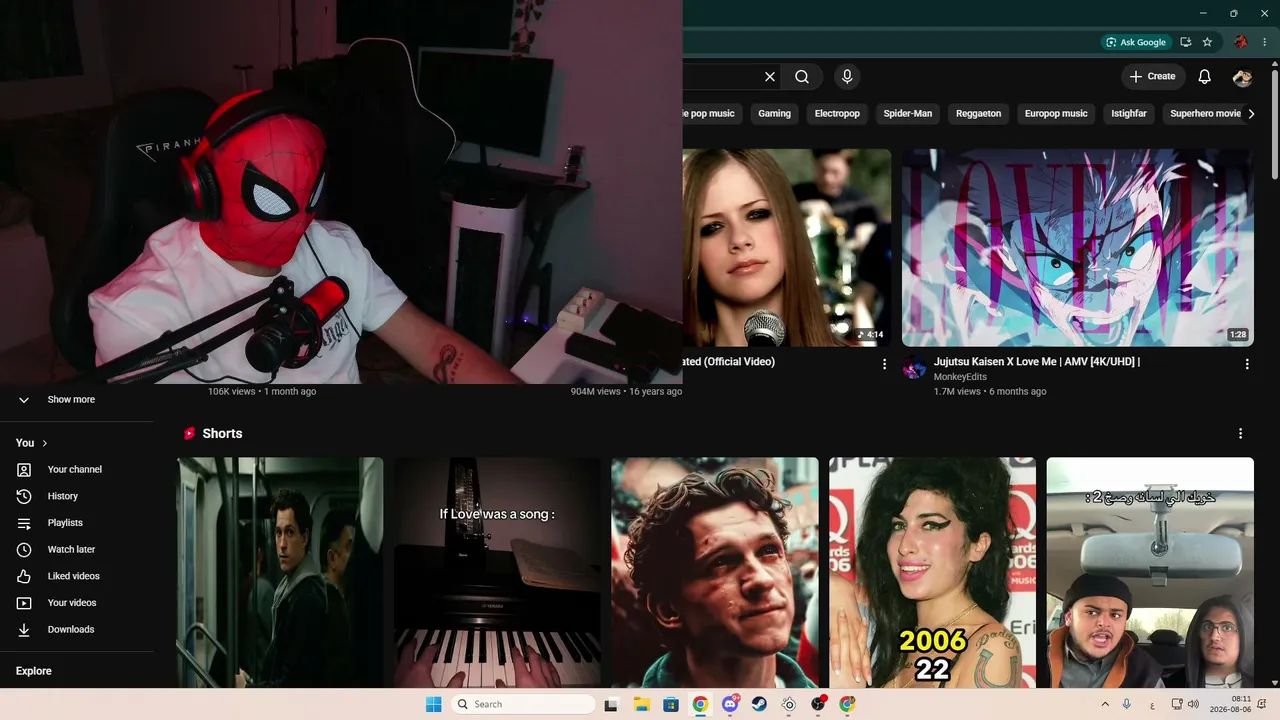Open the Short with two men in car

click(1150, 573)
